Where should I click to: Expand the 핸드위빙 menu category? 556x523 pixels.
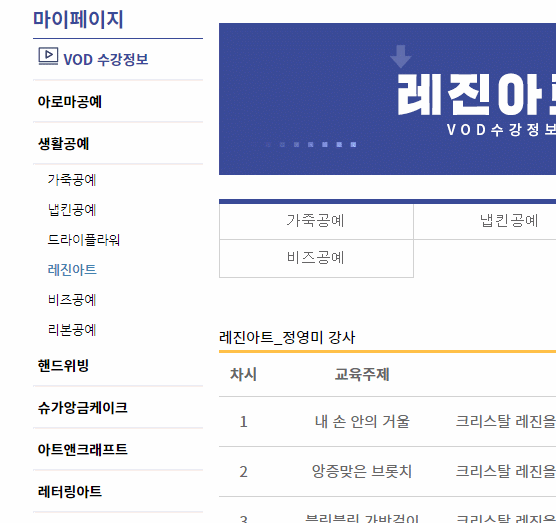[x=63, y=366]
